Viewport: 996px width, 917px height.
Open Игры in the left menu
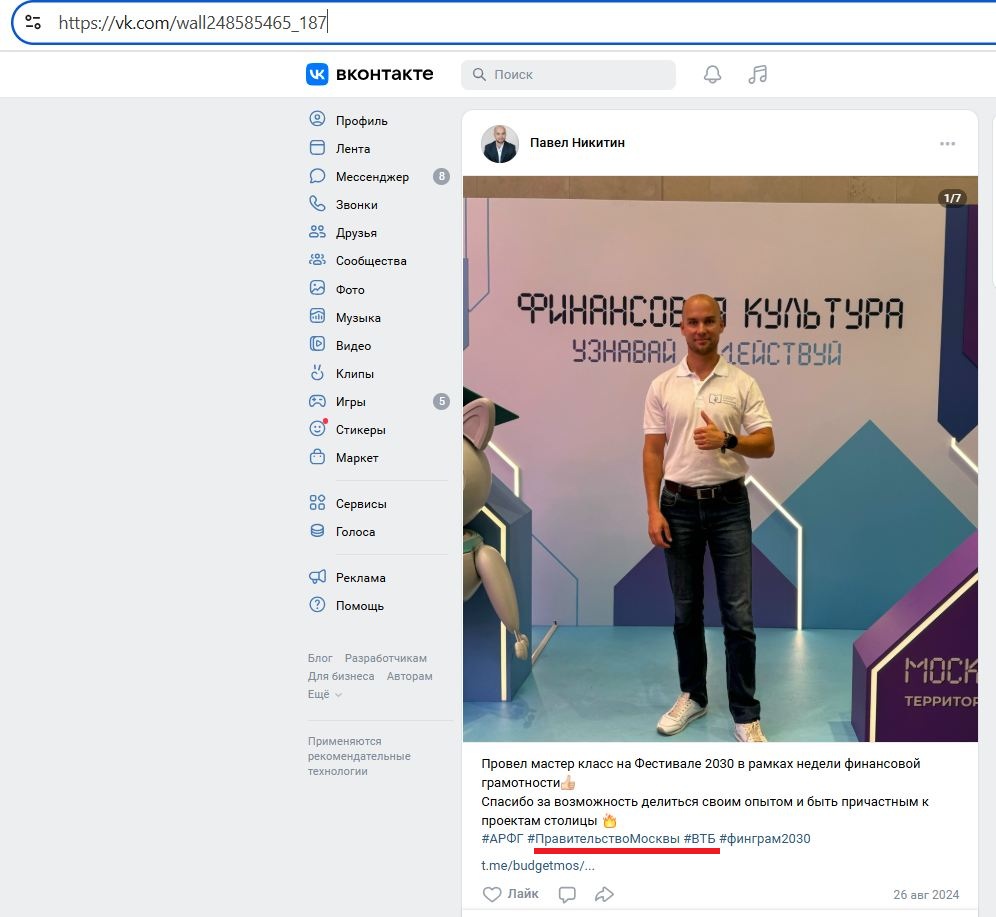[350, 402]
